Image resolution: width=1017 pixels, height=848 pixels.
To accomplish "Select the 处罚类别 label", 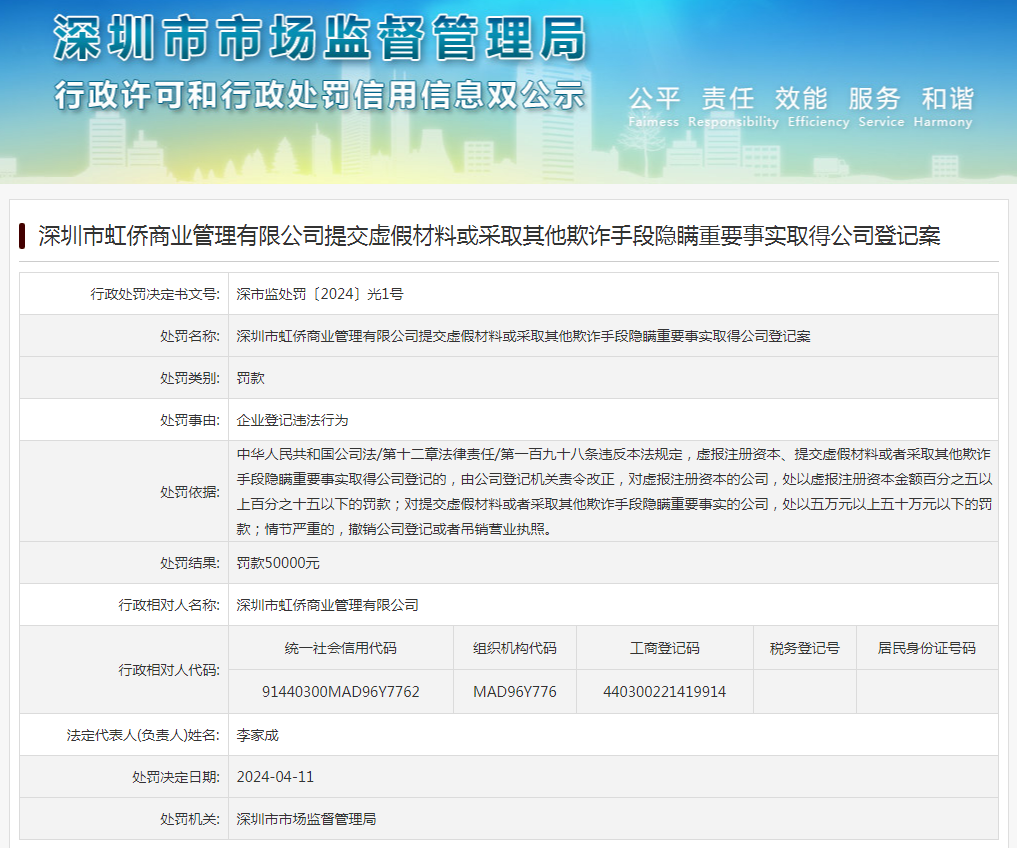I will coord(189,378).
